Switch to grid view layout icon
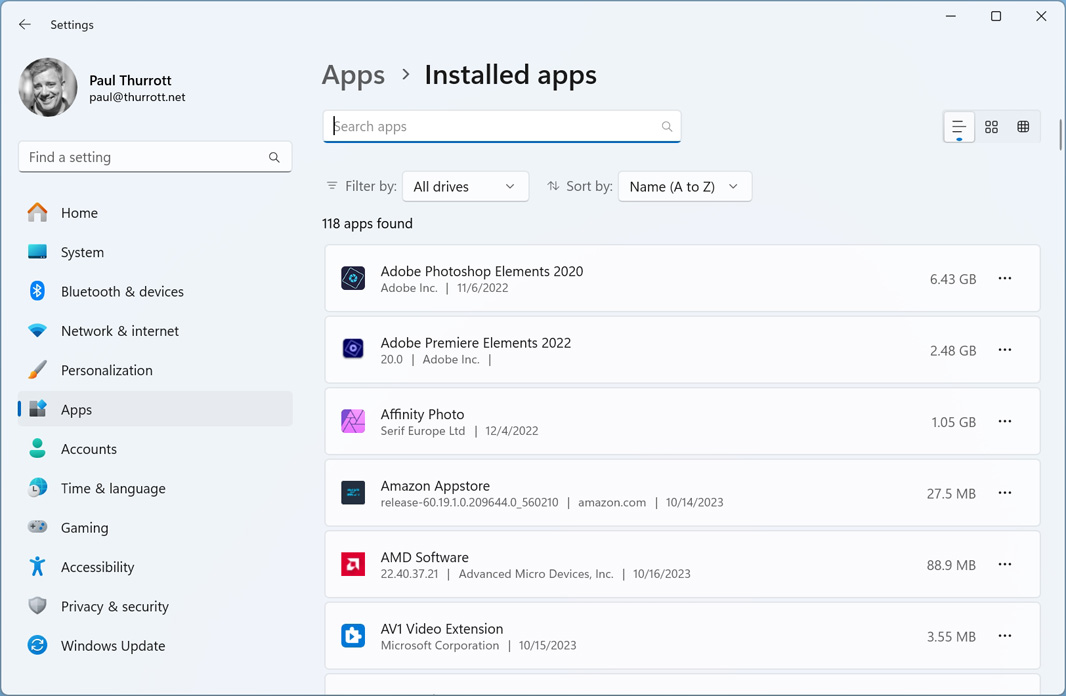This screenshot has width=1066, height=696. click(991, 127)
